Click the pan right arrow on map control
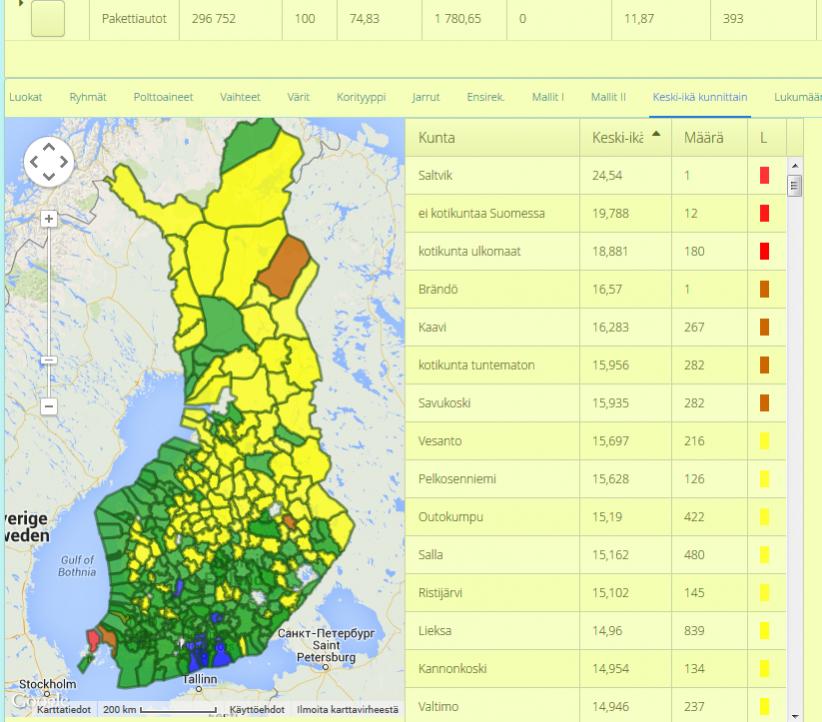Image resolution: width=822 pixels, height=722 pixels. click(x=63, y=162)
